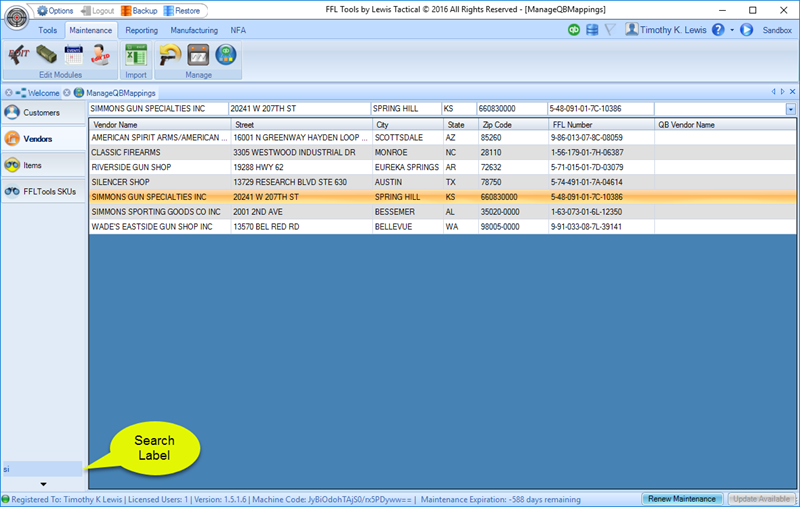800x507 pixels.
Task: Select Items in the navigation pane
Action: point(43,165)
